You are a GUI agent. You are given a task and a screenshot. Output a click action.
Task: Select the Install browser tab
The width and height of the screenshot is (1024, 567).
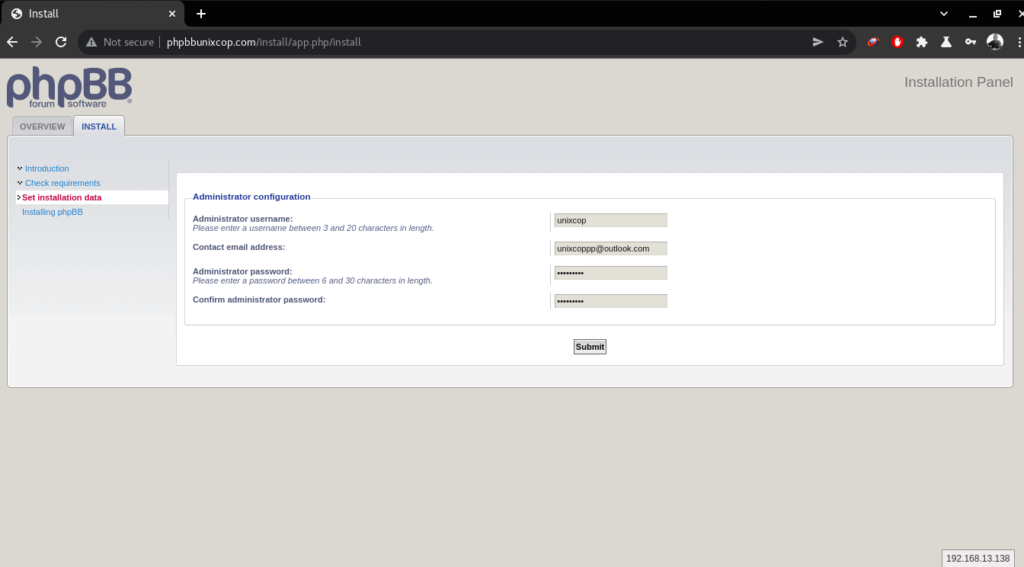tap(93, 14)
